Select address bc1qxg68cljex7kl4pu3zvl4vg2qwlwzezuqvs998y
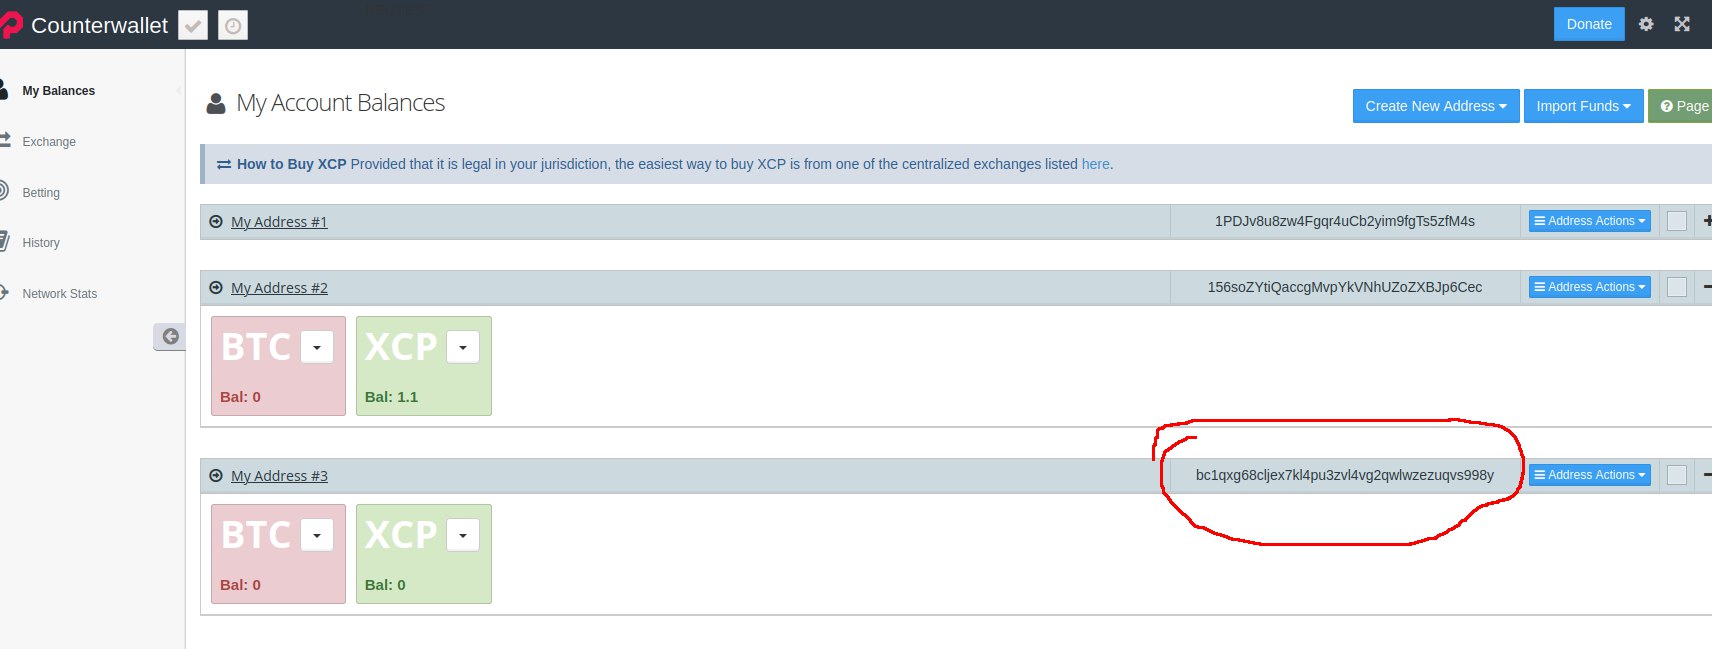 pos(1345,475)
